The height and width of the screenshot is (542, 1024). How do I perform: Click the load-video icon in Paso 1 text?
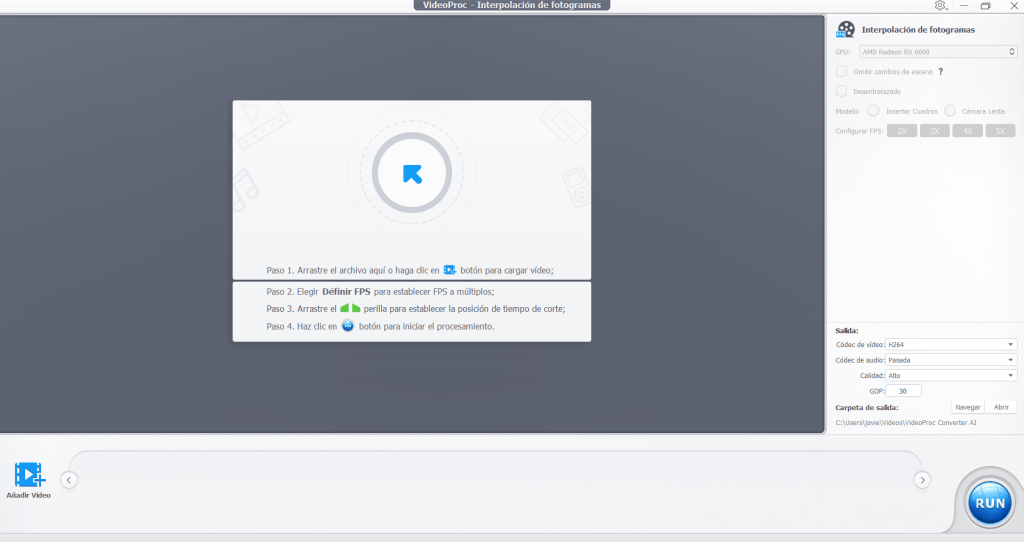click(x=450, y=270)
